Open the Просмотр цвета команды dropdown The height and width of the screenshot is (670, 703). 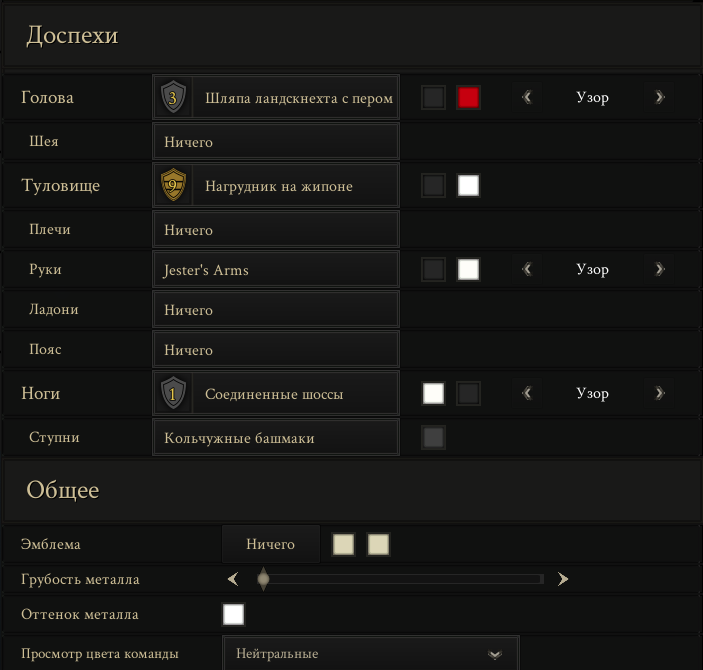[x=371, y=653]
